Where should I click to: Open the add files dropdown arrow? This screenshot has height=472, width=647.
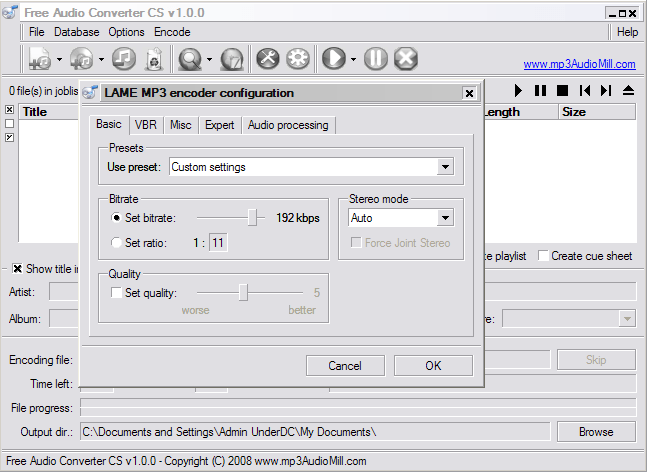(59, 59)
